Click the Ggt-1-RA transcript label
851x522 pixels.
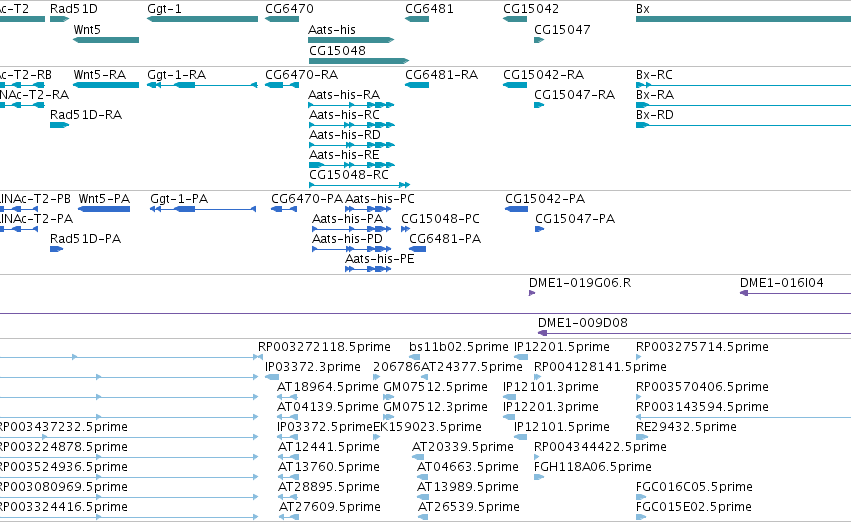176,74
